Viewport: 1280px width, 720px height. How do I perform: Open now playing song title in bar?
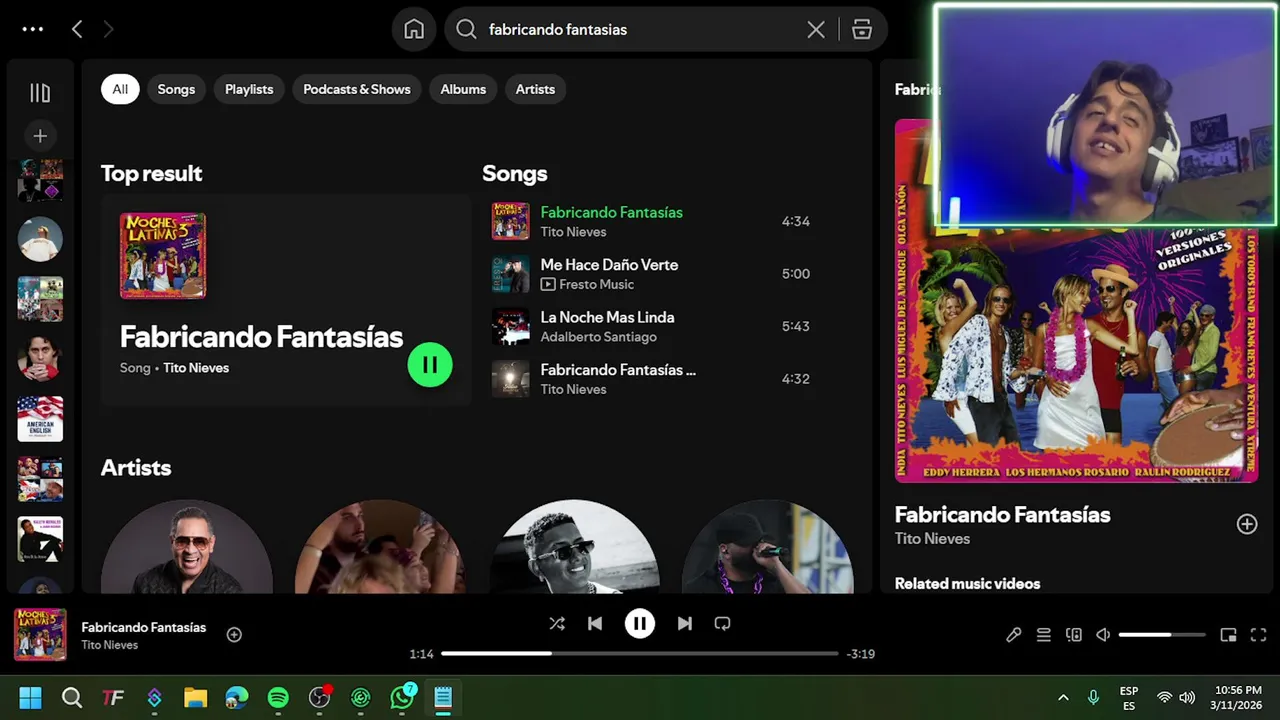[143, 627]
